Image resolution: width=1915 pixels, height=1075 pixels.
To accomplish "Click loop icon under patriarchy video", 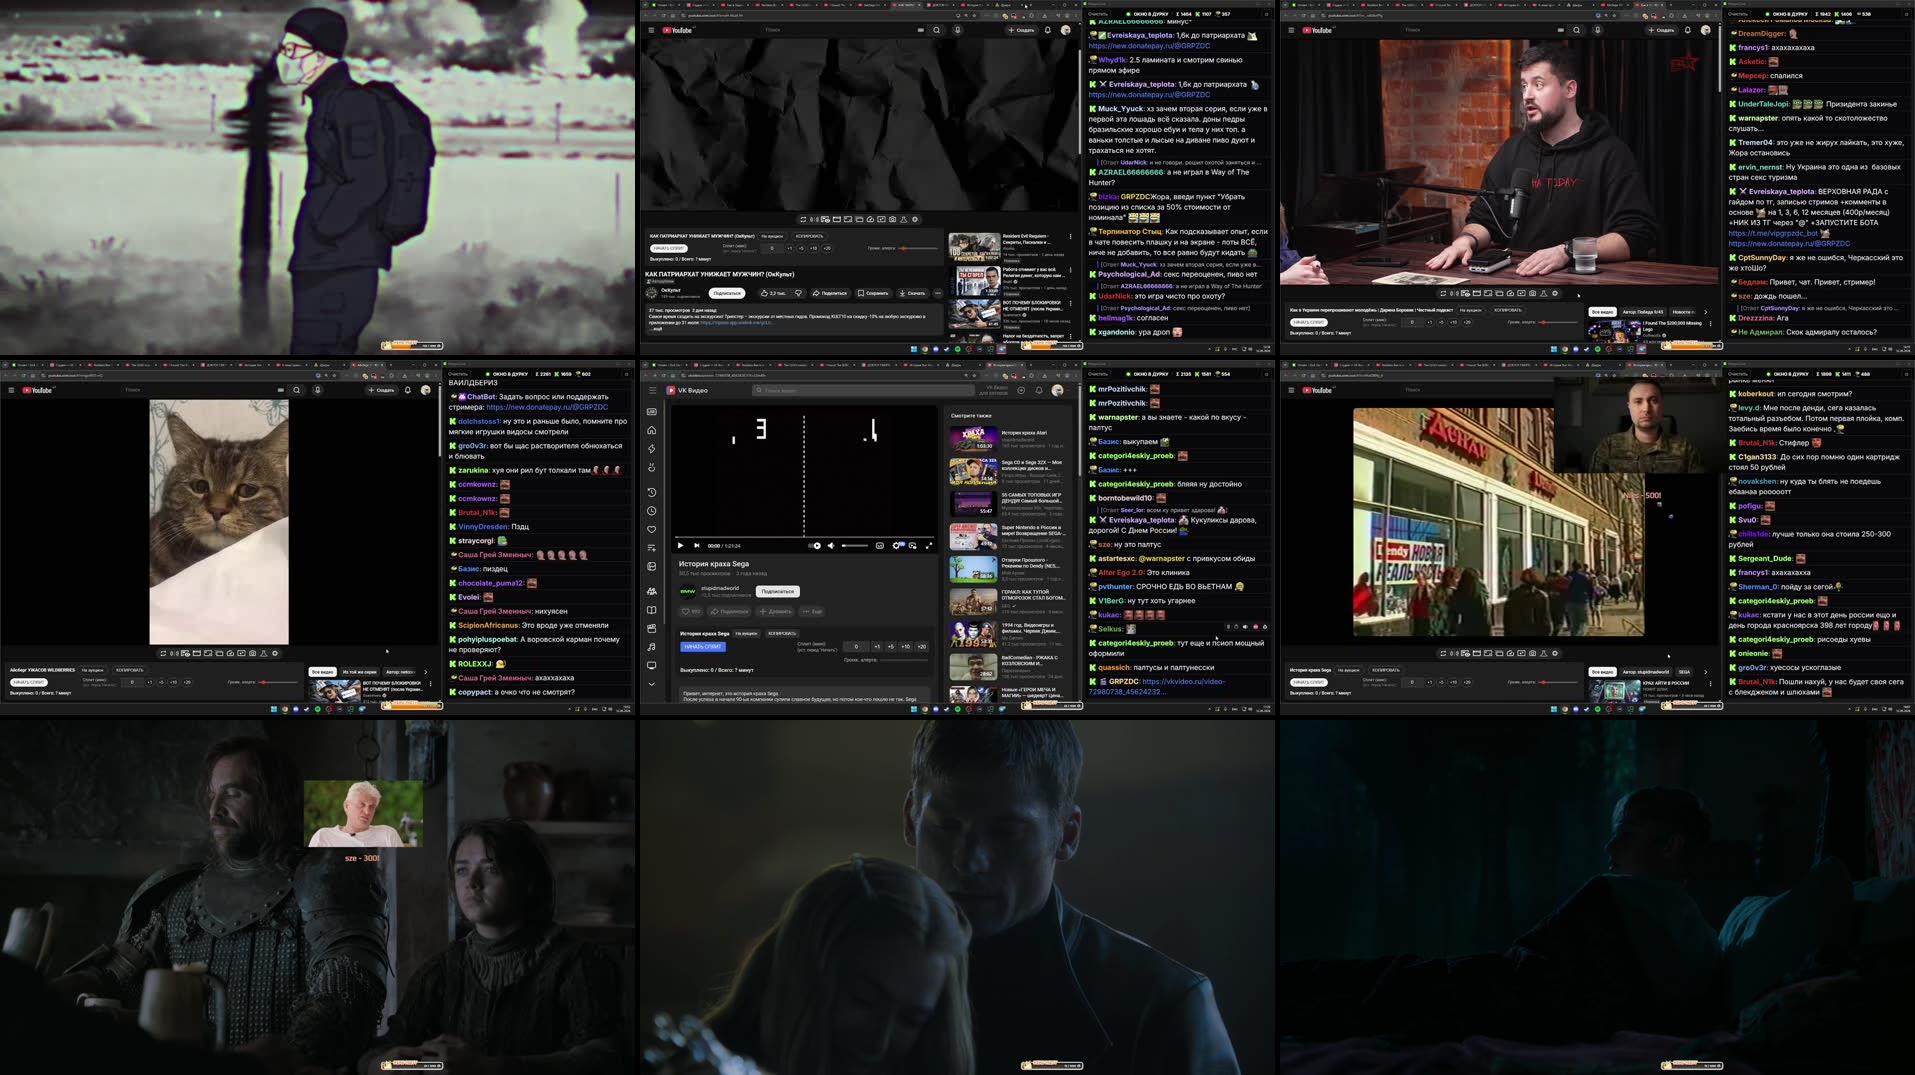I will (803, 219).
